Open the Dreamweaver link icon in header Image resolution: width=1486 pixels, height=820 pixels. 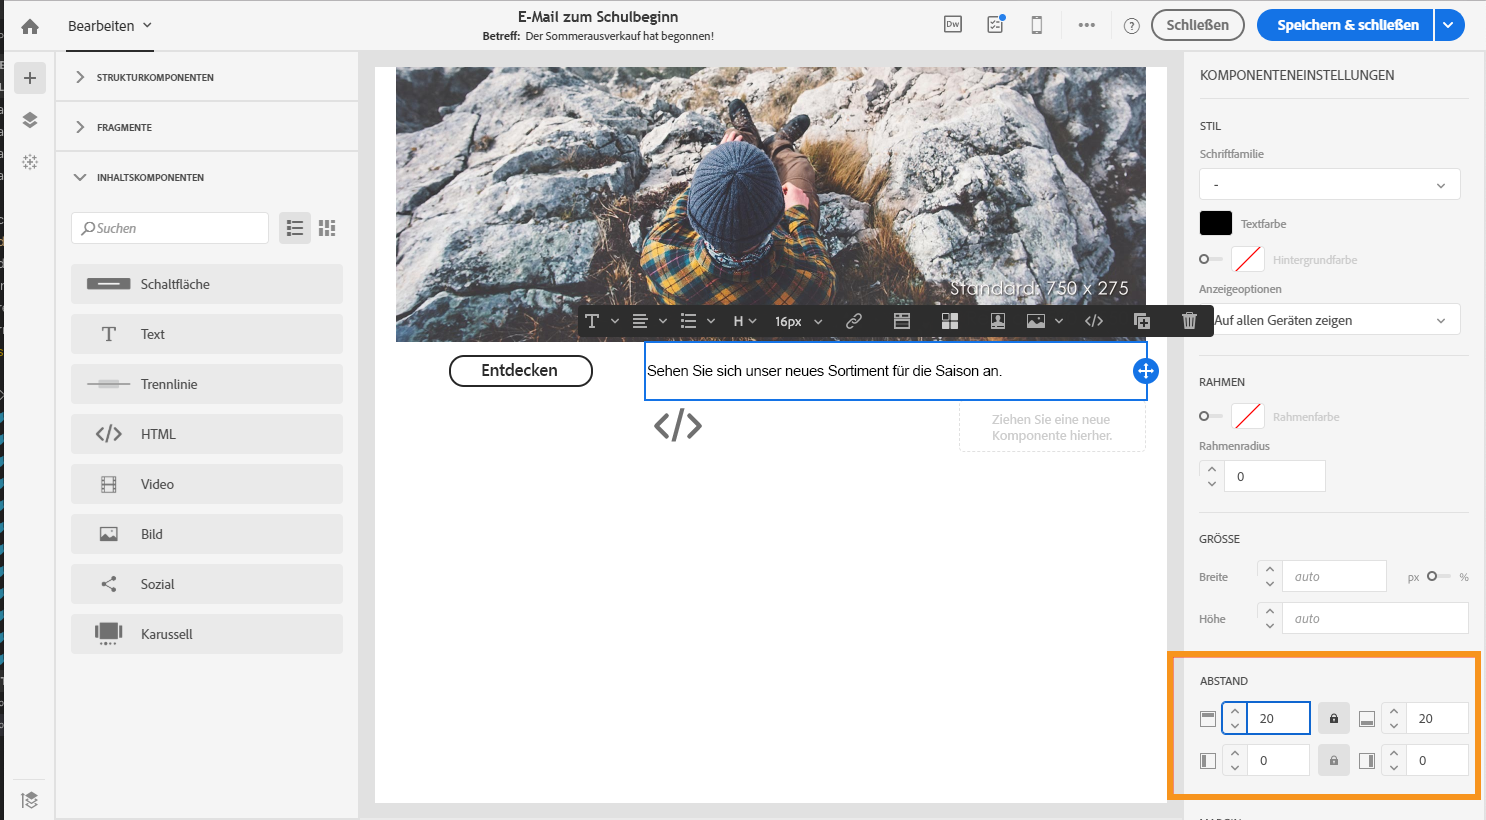953,25
